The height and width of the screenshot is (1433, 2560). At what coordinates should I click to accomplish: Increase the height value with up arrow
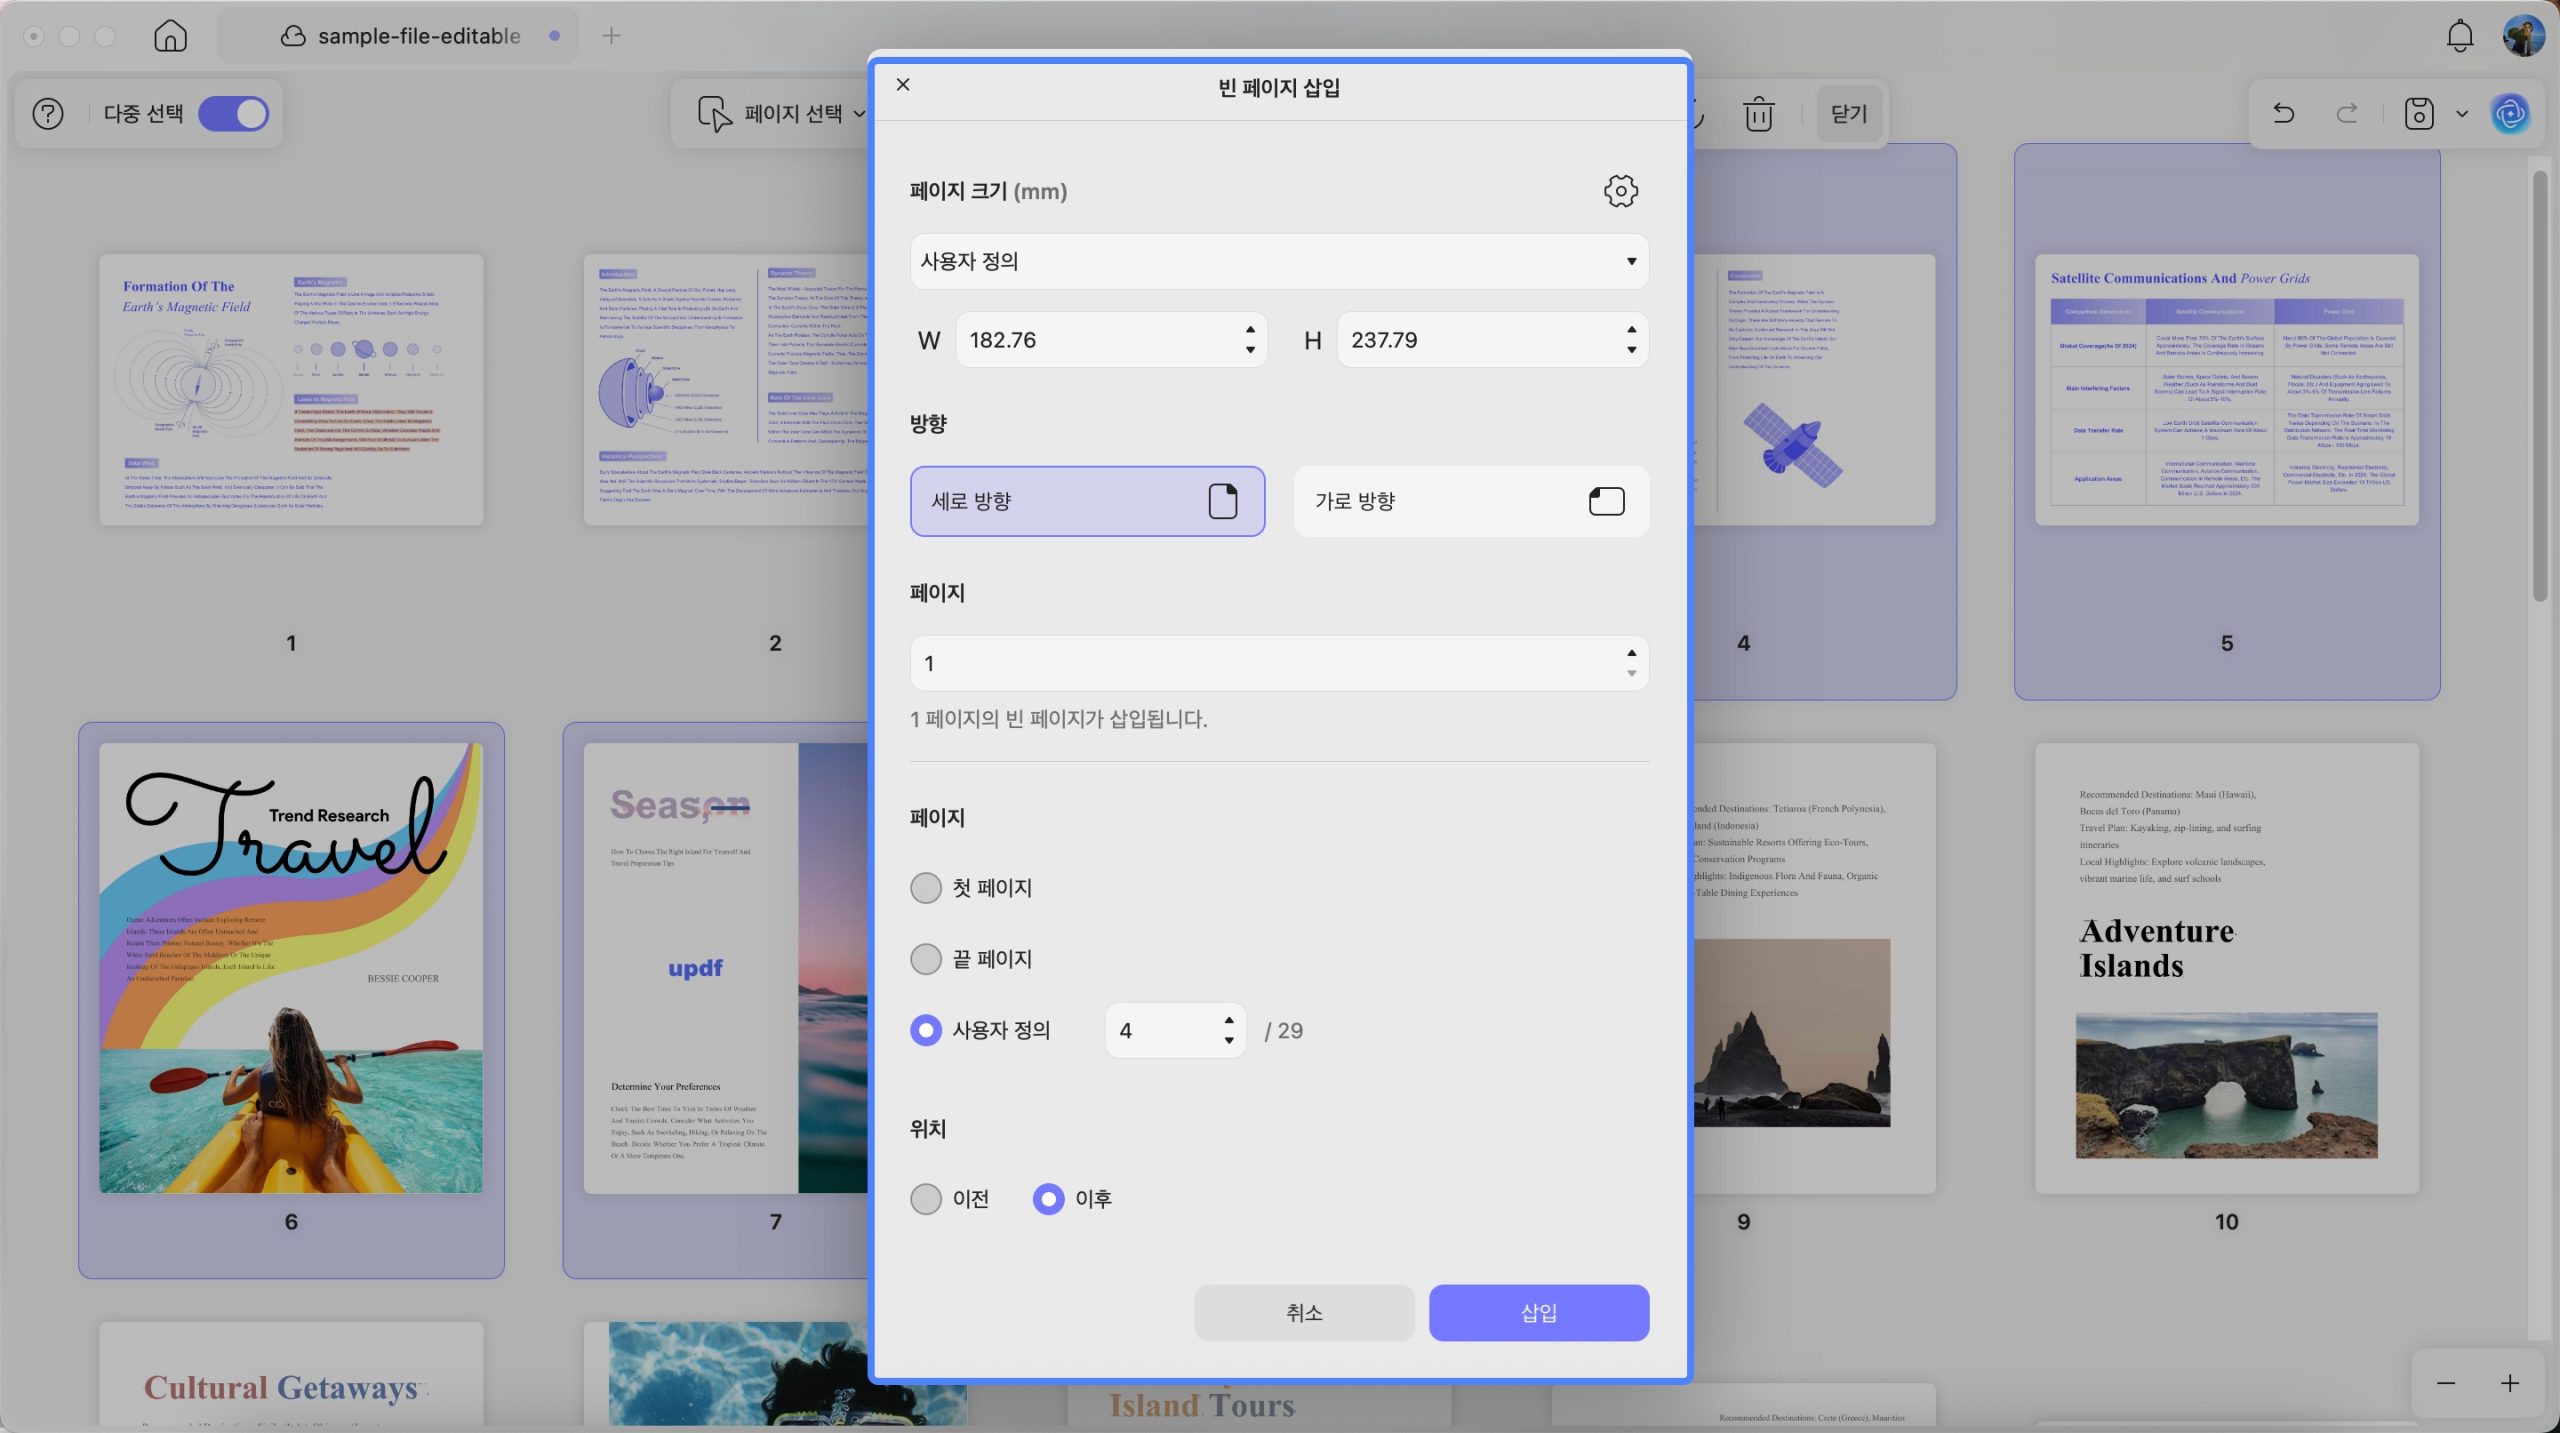pos(1632,329)
